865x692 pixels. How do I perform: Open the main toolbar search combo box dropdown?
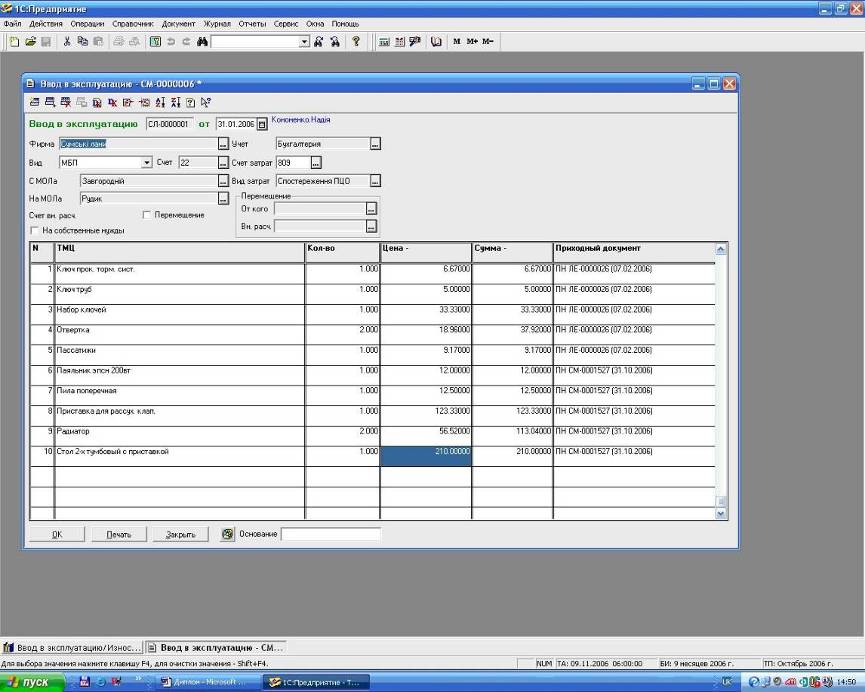(305, 42)
